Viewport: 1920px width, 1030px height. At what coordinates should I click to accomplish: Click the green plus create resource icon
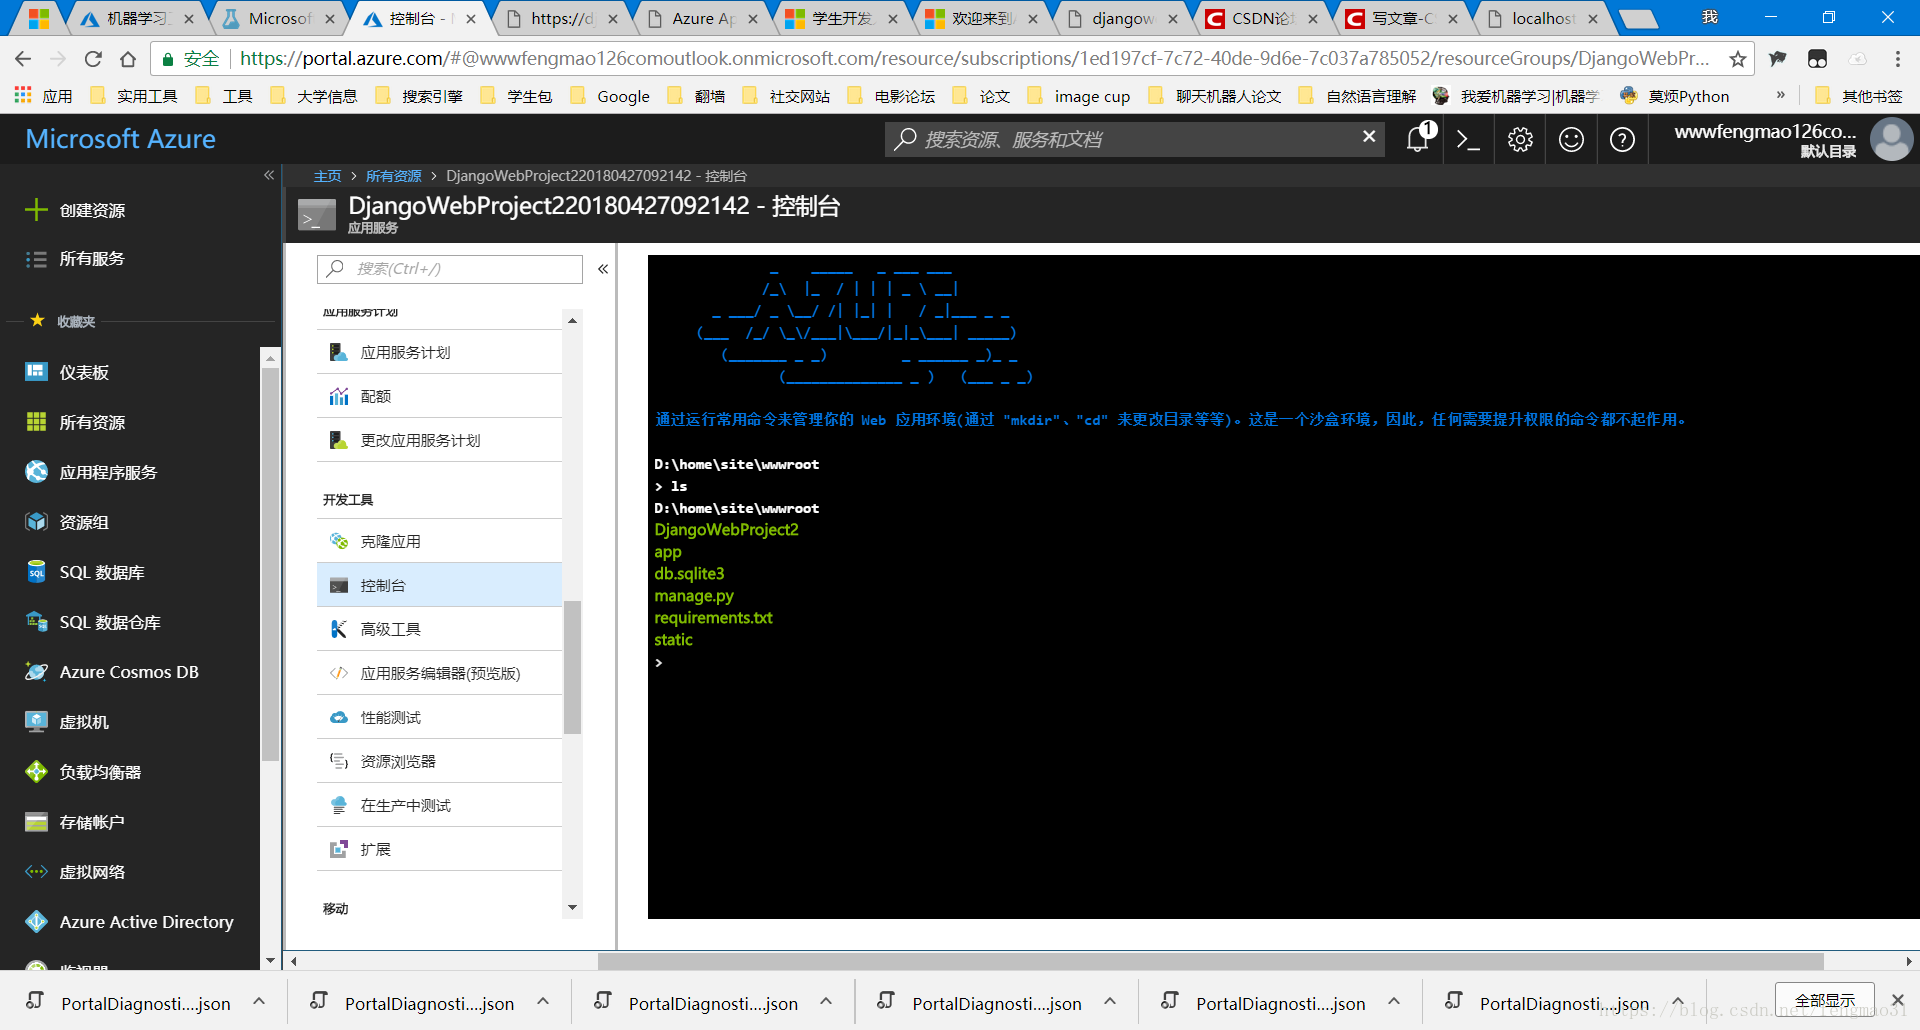(x=36, y=209)
